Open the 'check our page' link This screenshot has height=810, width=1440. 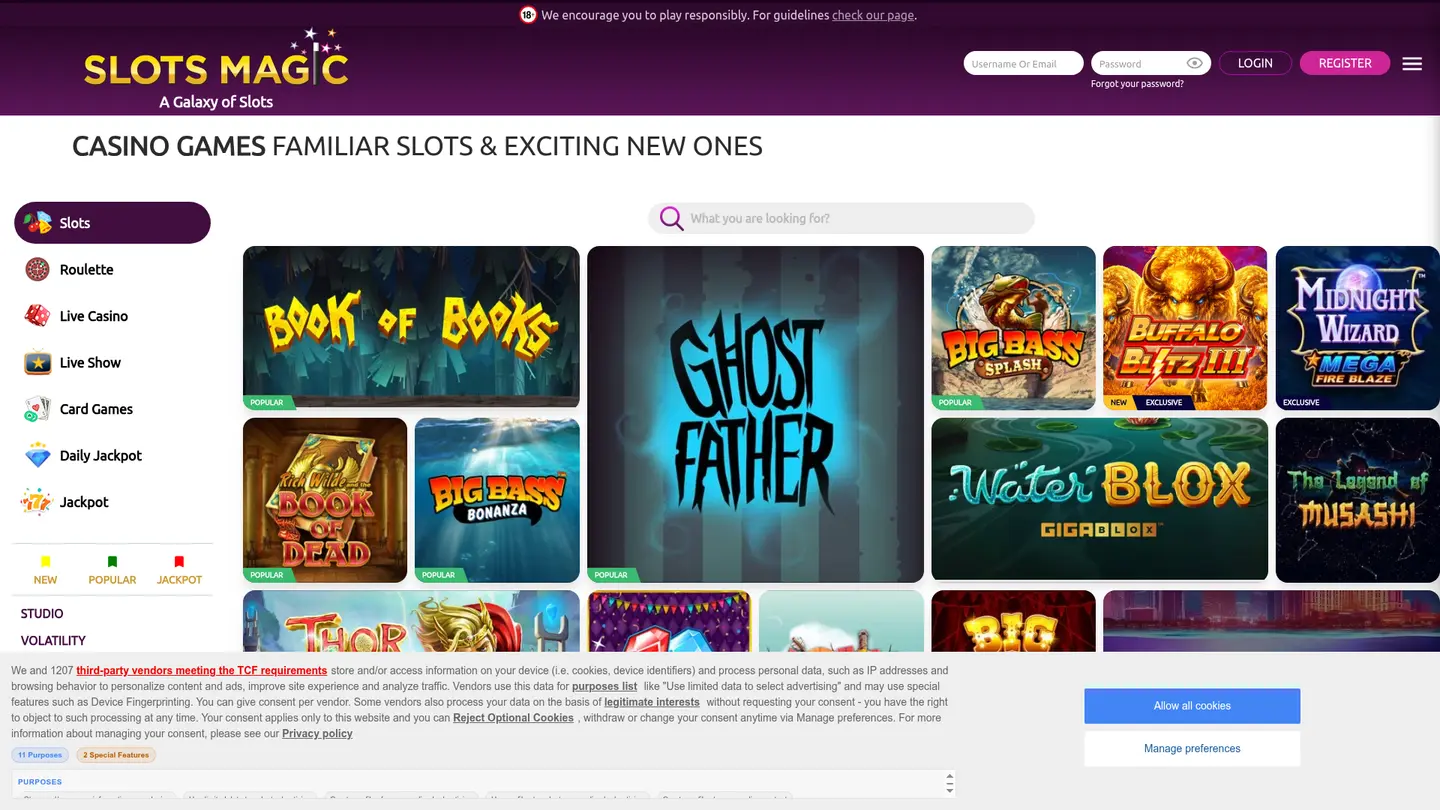872,15
